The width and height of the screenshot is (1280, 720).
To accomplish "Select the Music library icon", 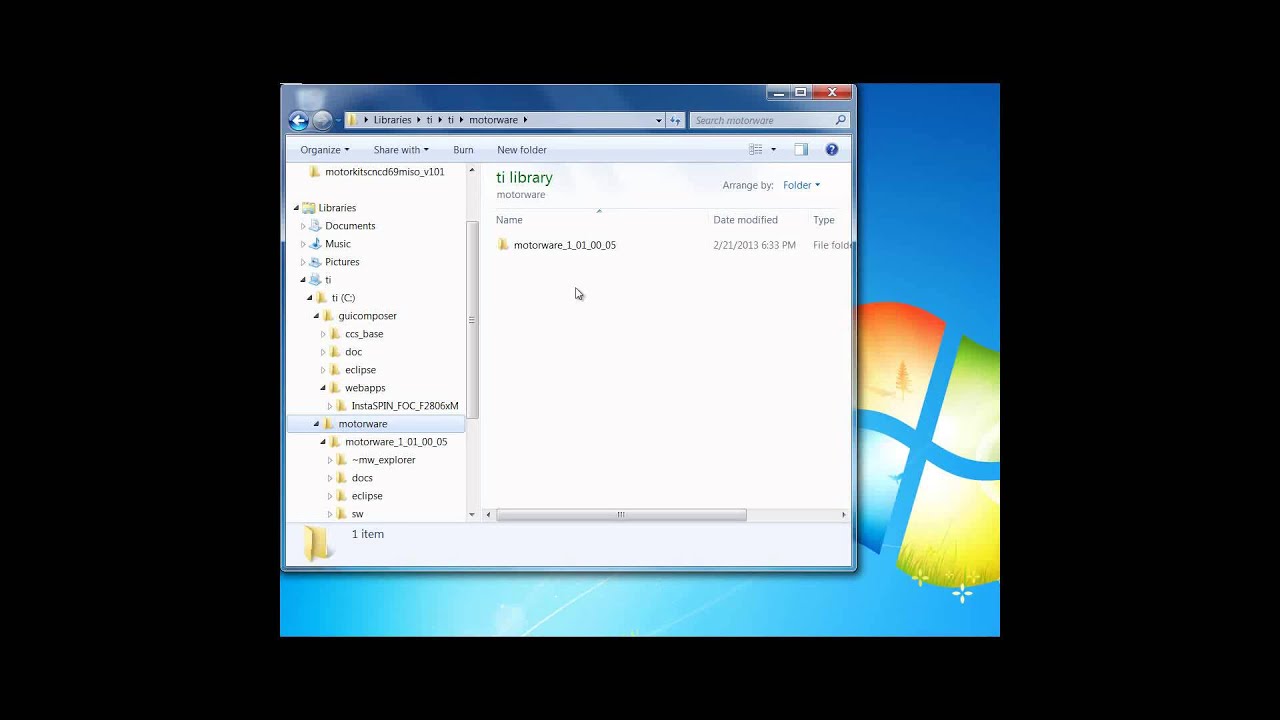I will point(316,244).
